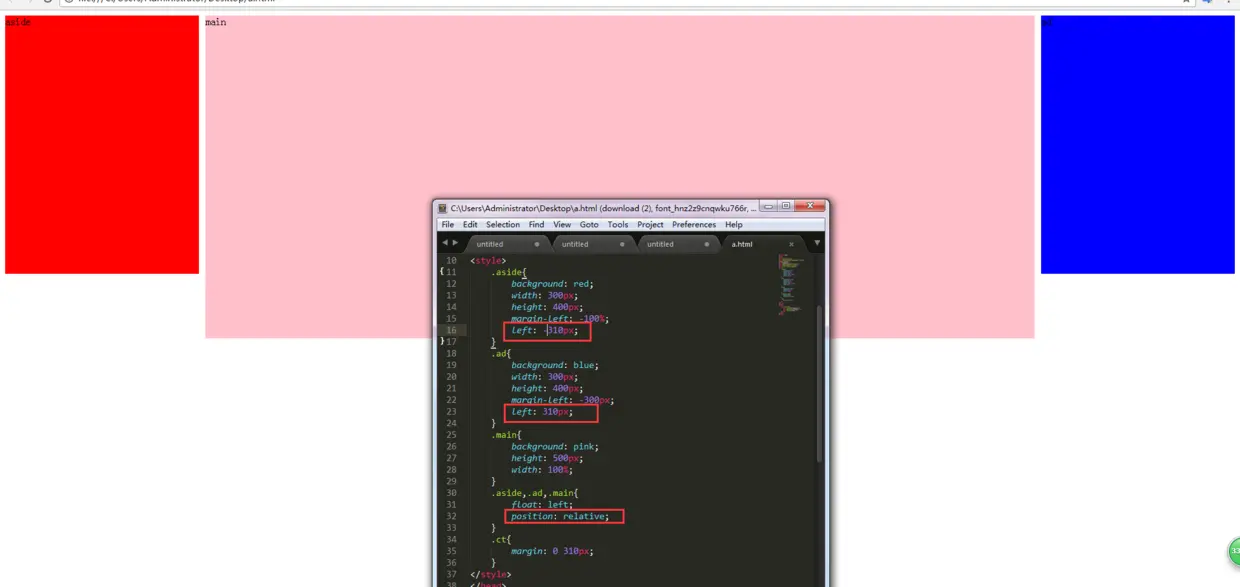
Task: Click the 'main' label on the page
Action: tap(216, 22)
